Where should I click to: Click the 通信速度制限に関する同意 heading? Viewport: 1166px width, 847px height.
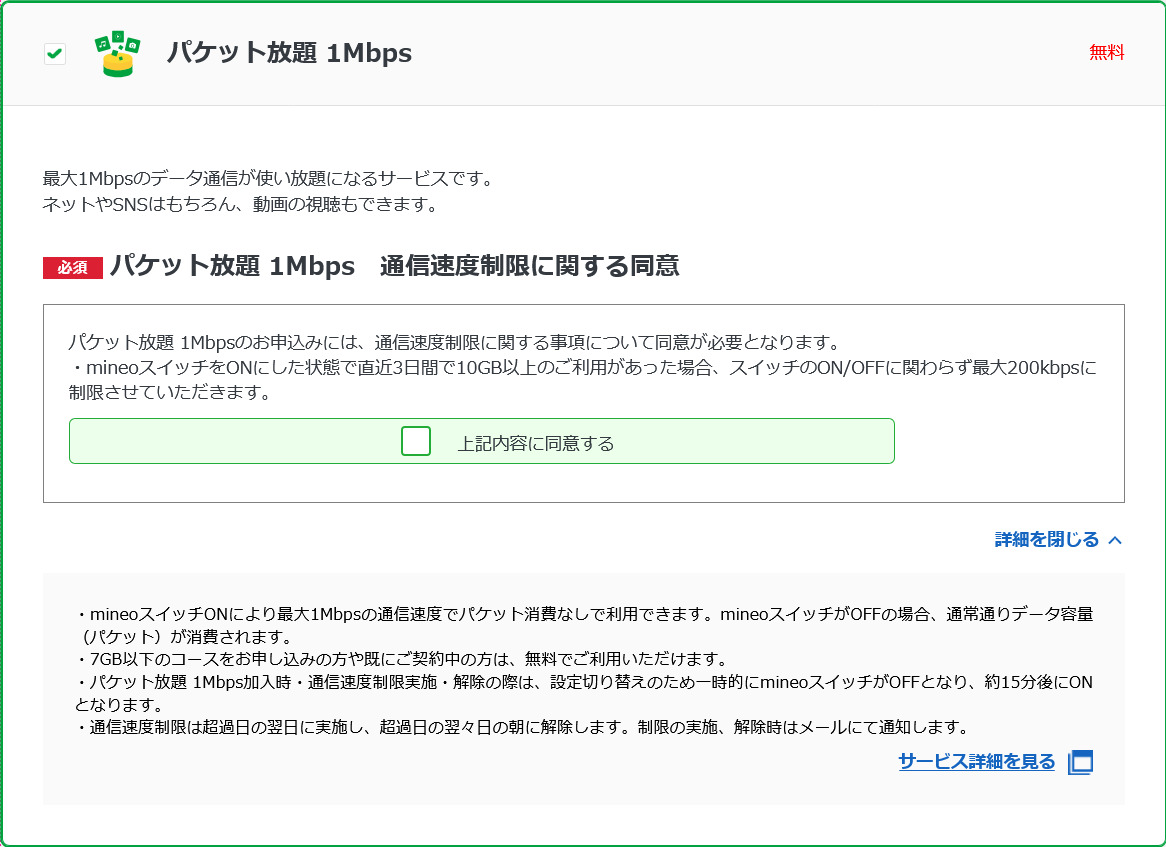click(529, 266)
